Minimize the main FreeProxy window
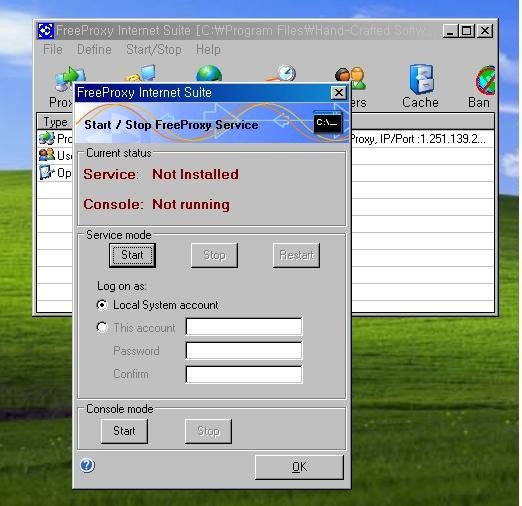Image resolution: width=522 pixels, height=506 pixels. (x=450, y=31)
